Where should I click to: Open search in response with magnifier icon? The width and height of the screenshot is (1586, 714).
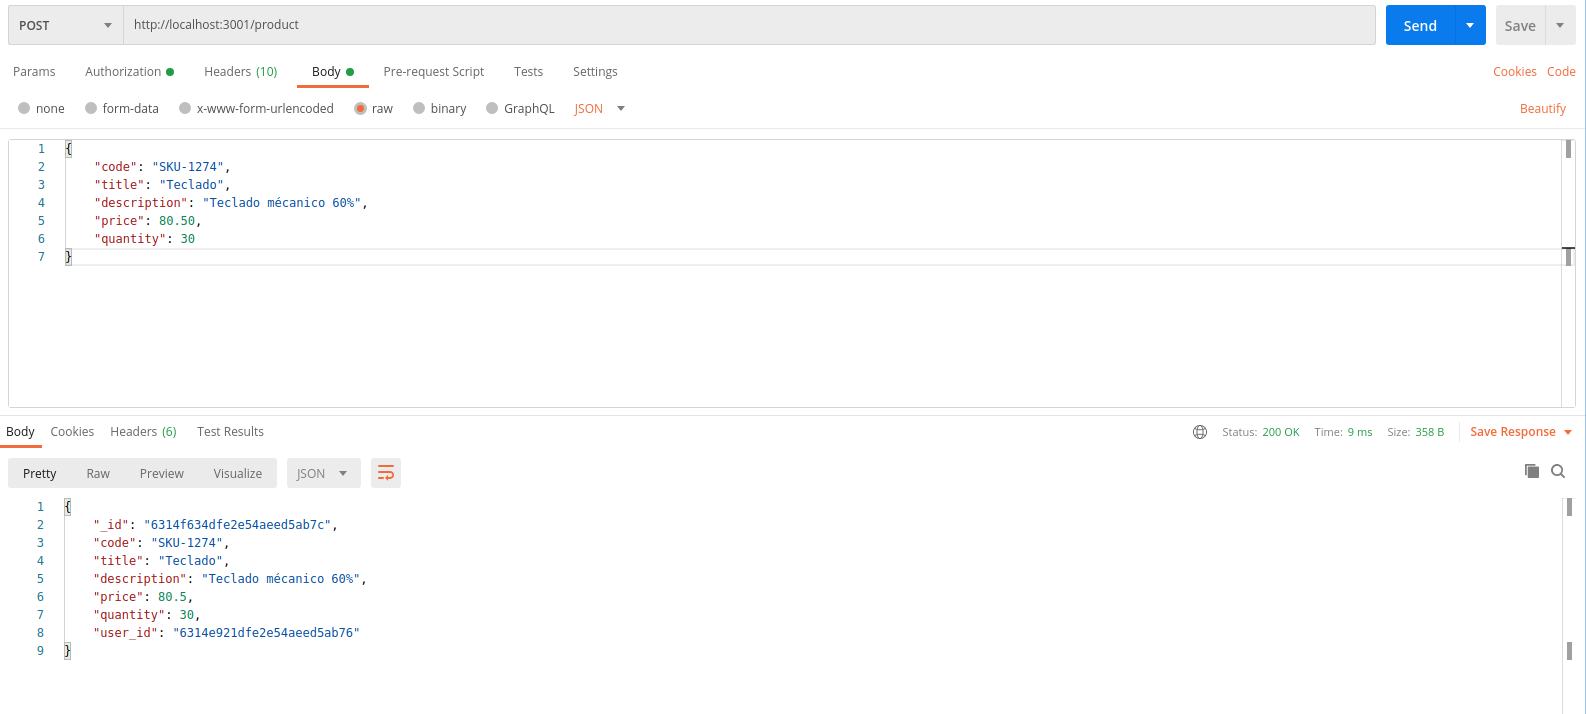[1558, 471]
